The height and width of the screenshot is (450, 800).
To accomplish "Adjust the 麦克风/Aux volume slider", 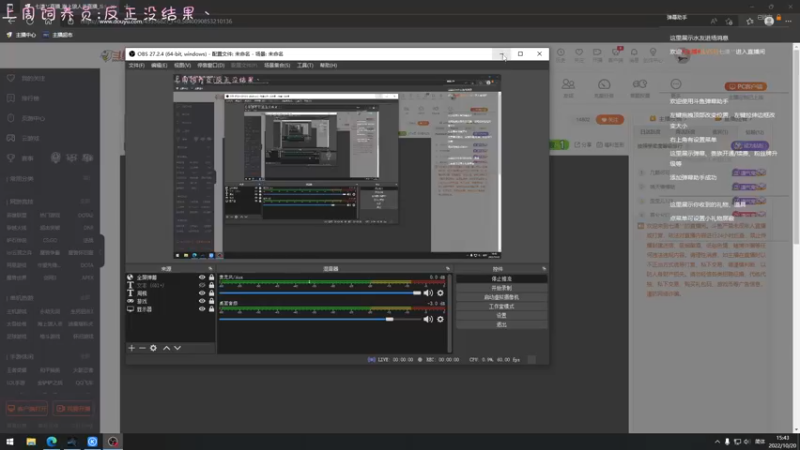I will 320,293.
